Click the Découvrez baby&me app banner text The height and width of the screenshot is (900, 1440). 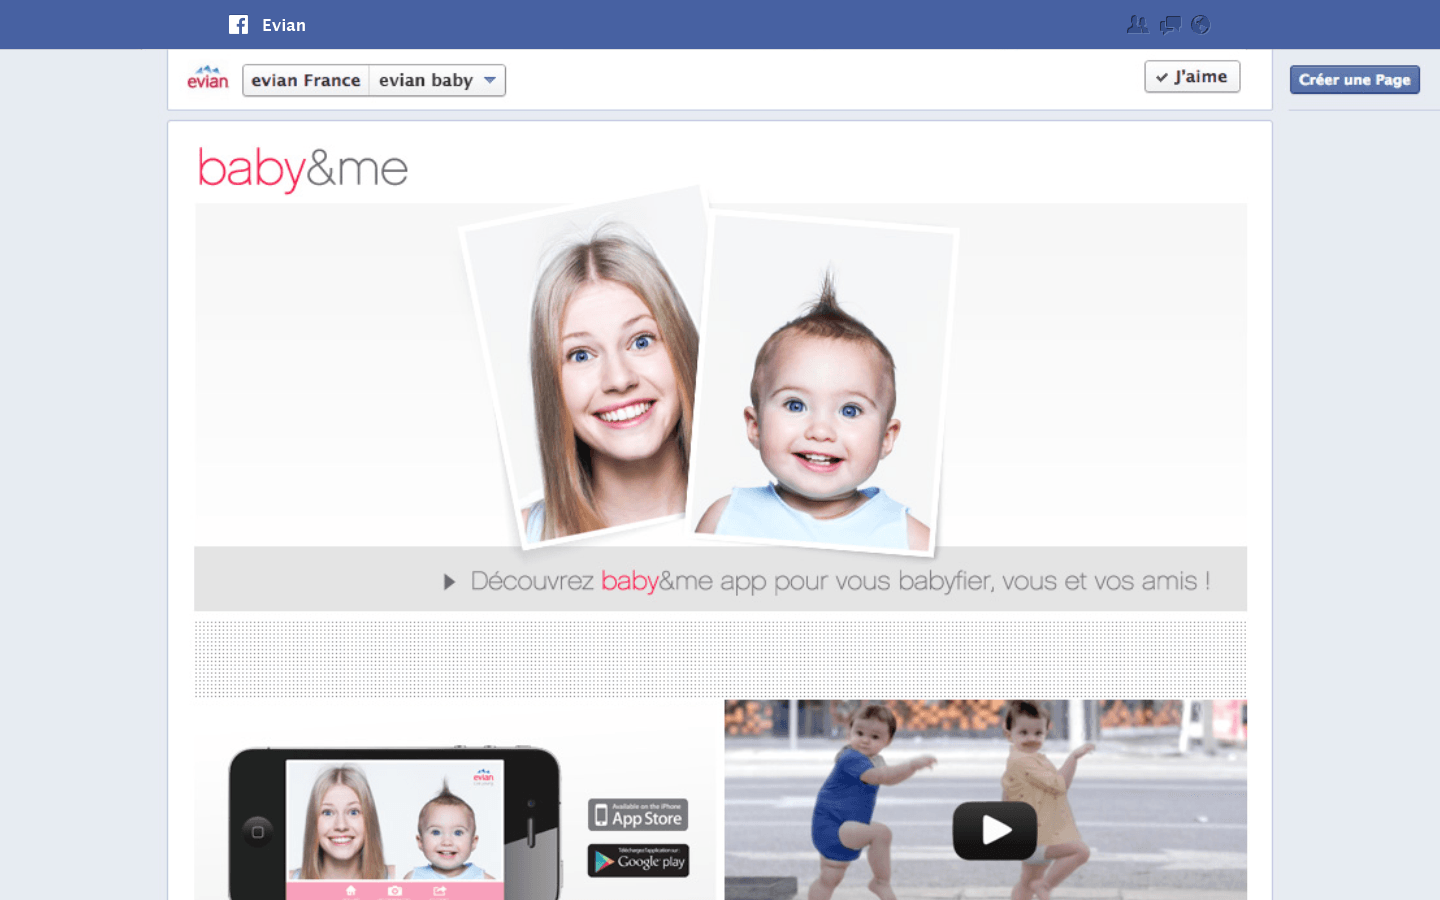[x=840, y=581]
